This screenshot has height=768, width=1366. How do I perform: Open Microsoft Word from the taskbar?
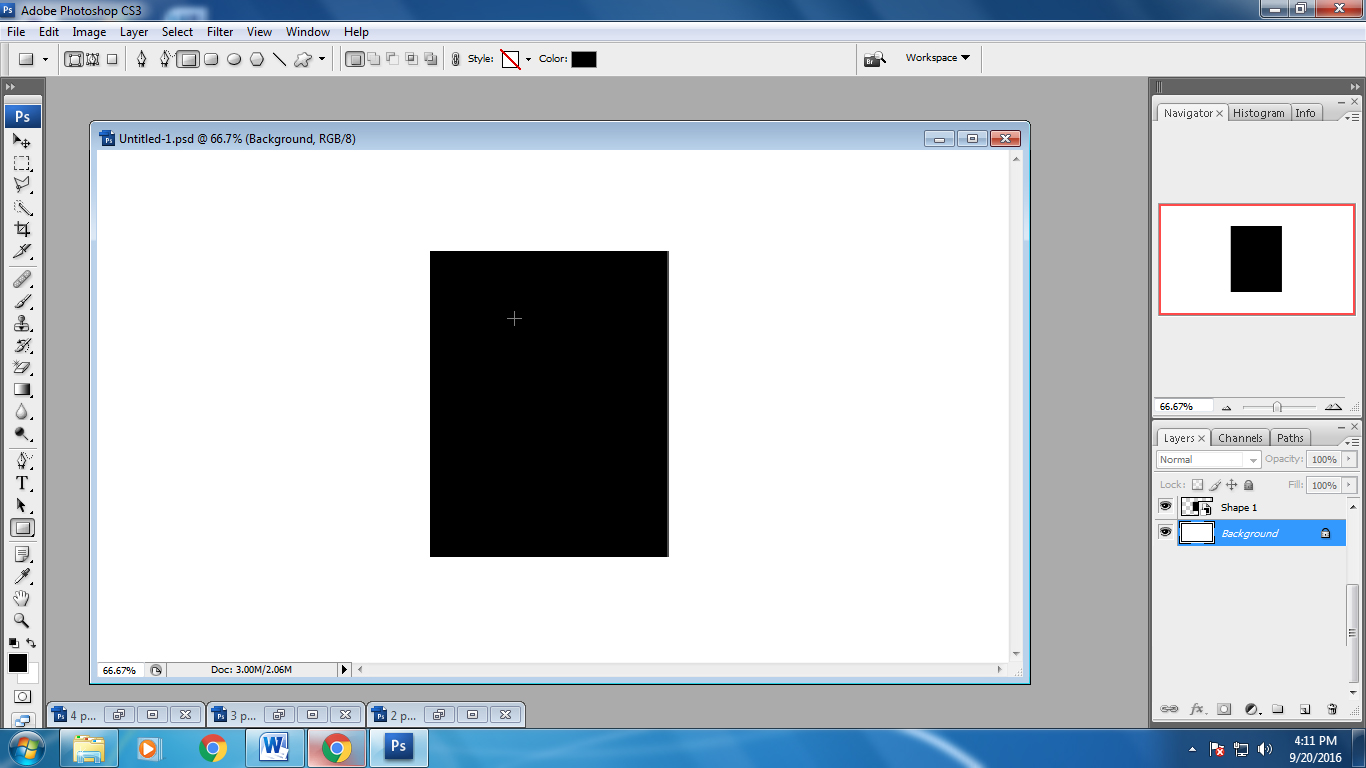[273, 747]
